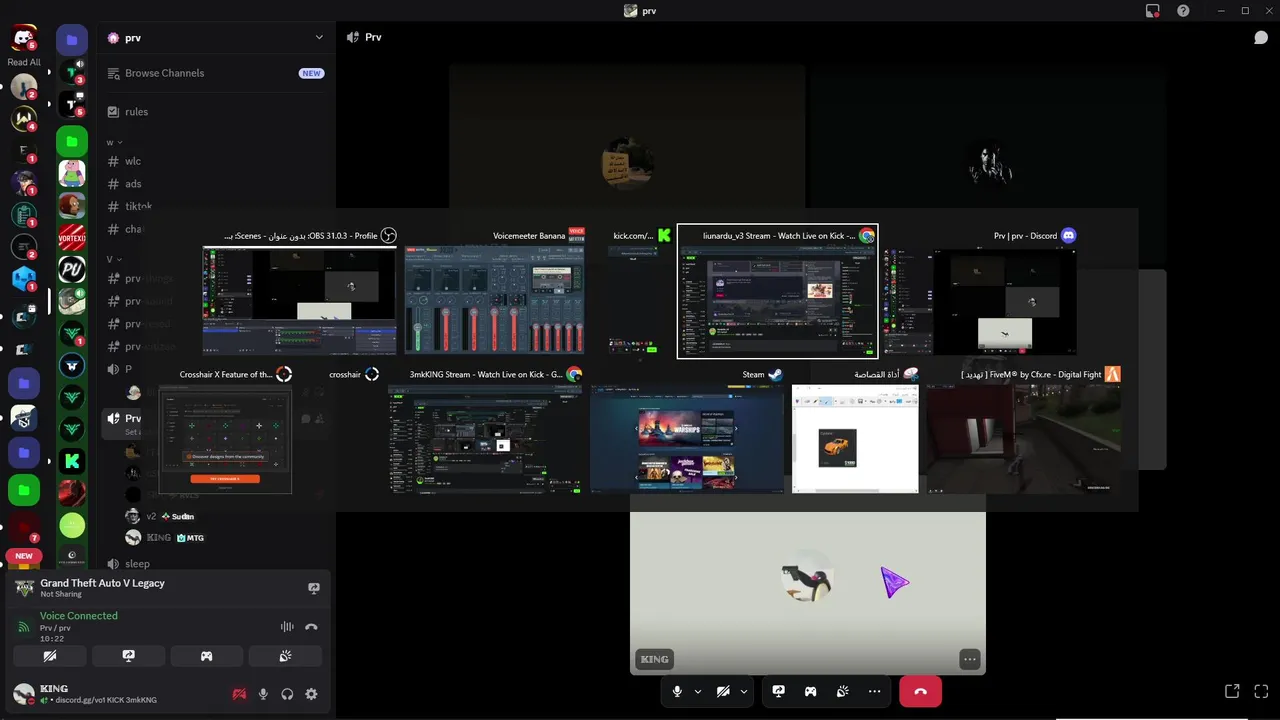The image size is (1280, 720).
Task: Mute microphone in user bar
Action: pos(263,694)
